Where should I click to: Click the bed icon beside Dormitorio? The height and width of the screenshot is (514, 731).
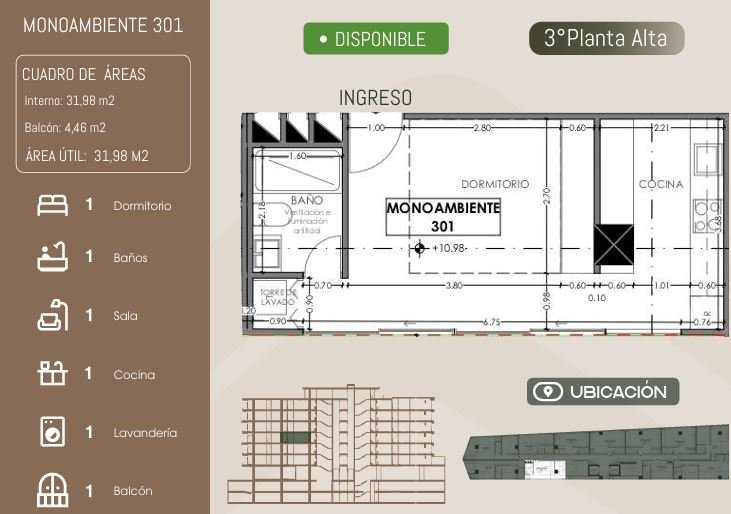tap(52, 206)
